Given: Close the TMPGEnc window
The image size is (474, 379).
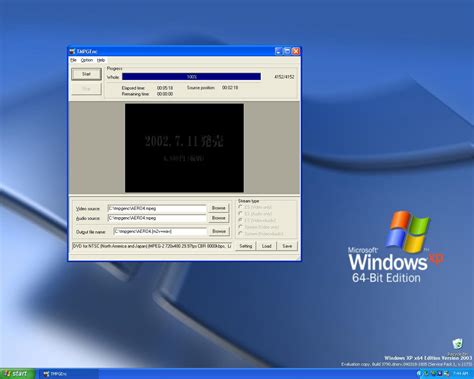Looking at the screenshot, I should [x=296, y=51].
